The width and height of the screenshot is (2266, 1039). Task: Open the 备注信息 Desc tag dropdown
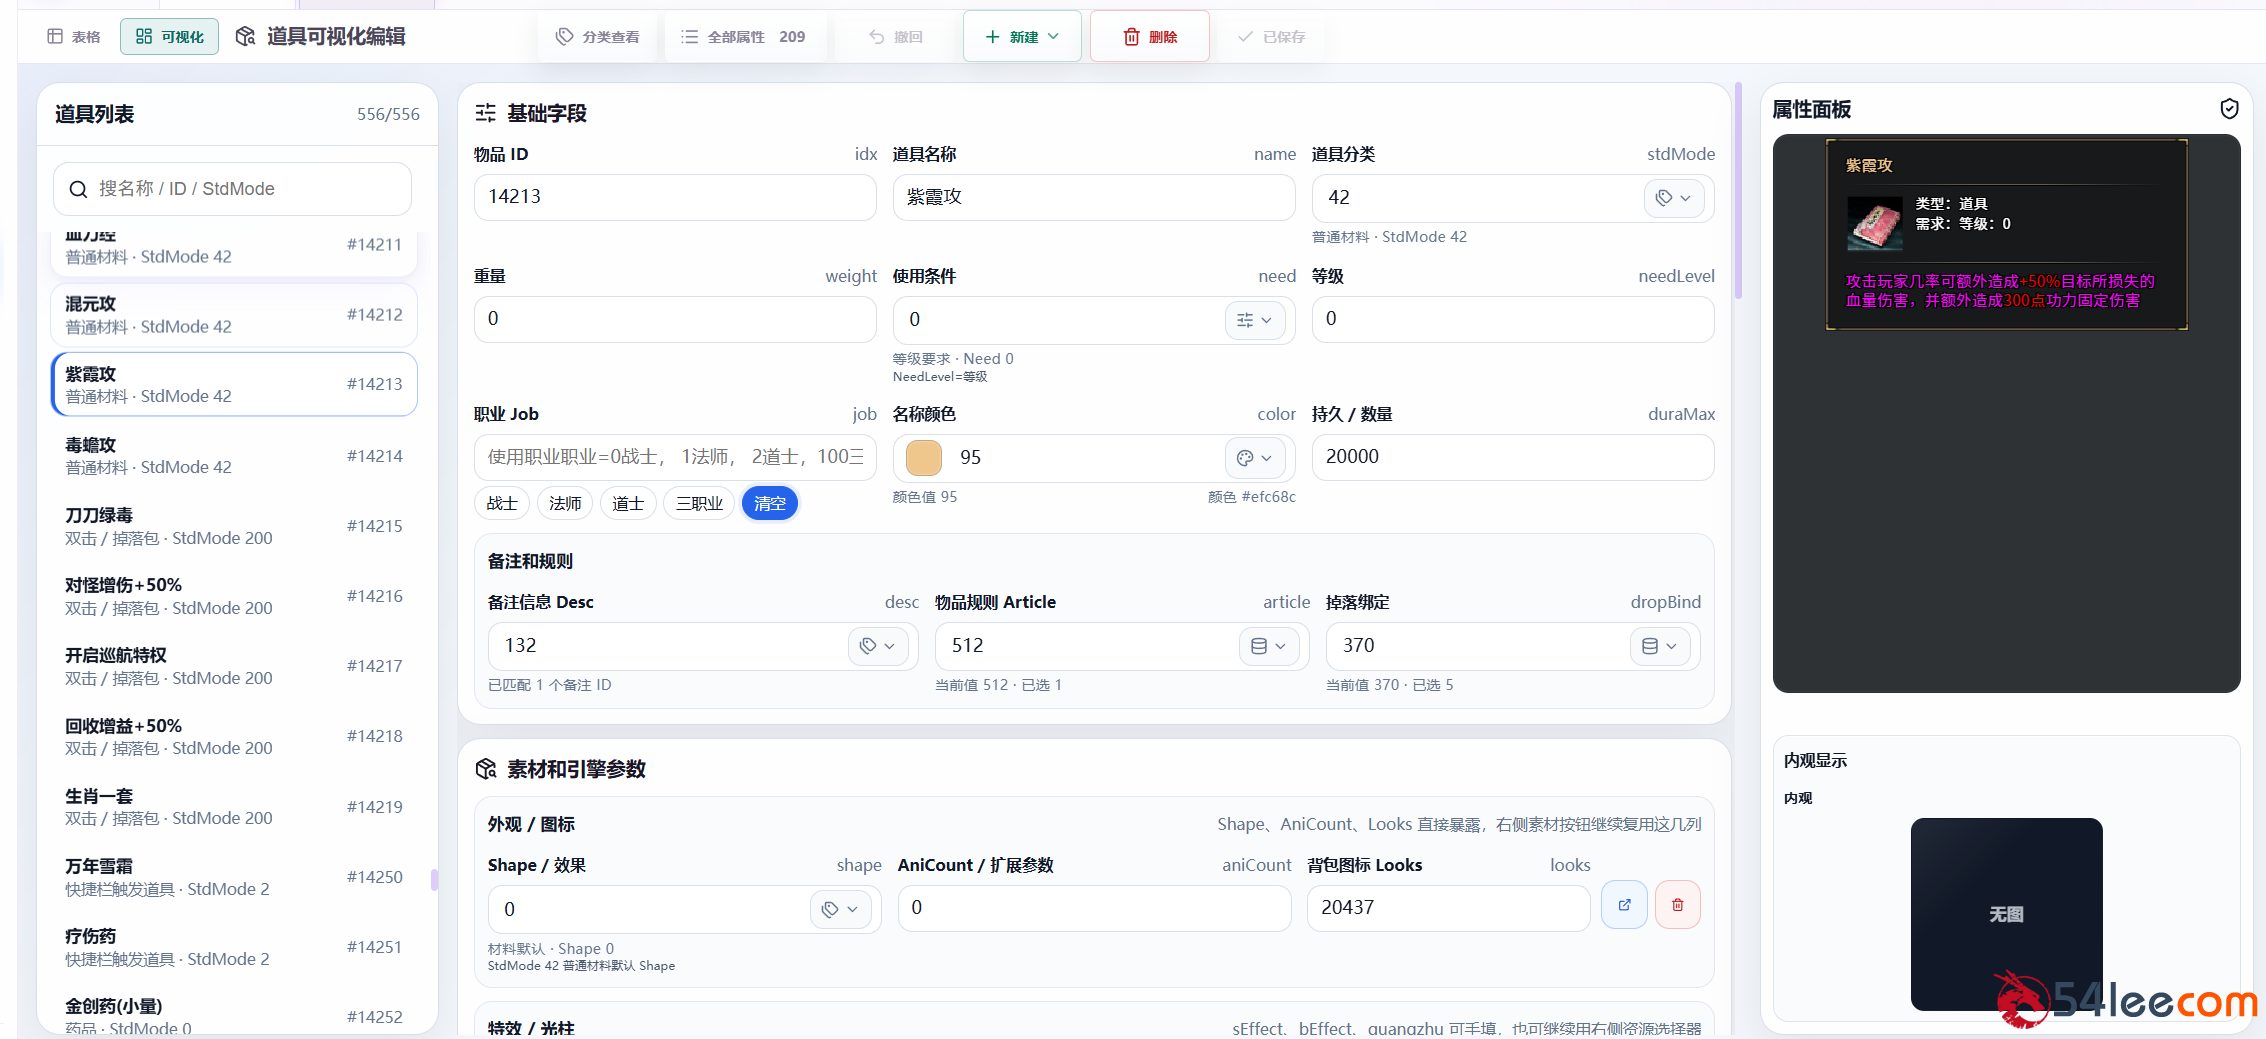coord(877,646)
